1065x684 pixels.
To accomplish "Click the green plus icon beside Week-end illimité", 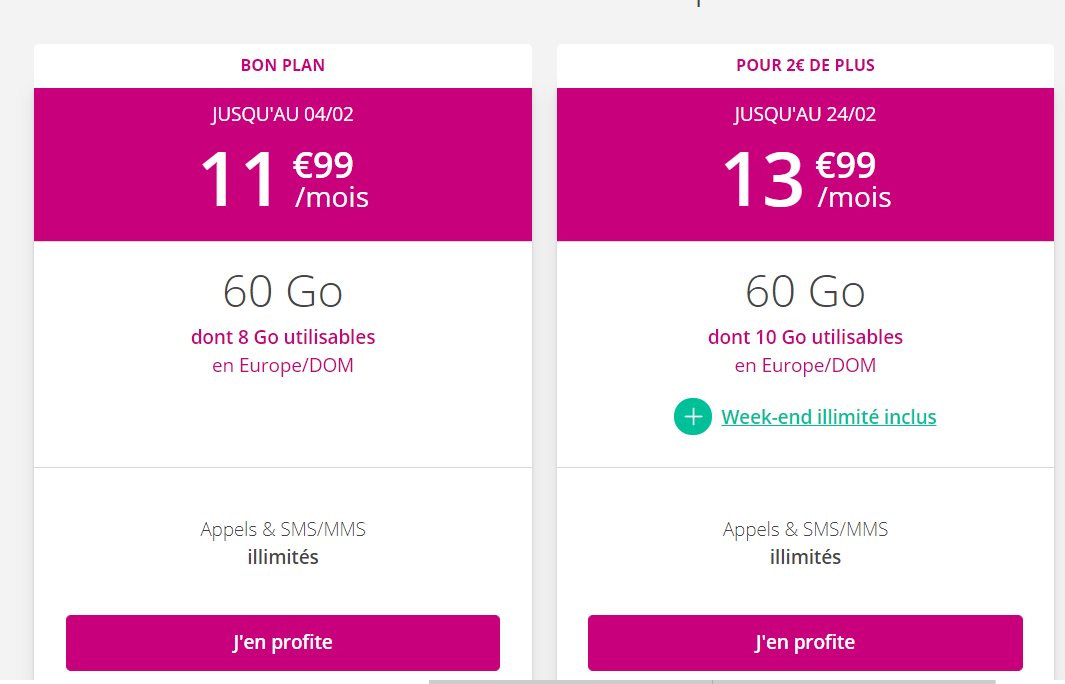I will [x=693, y=417].
